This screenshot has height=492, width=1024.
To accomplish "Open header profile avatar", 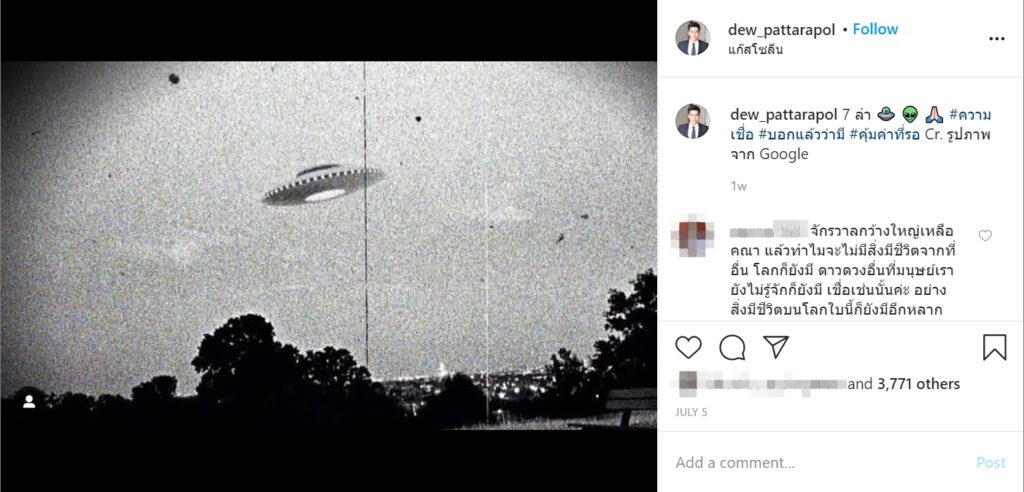I will pos(692,38).
